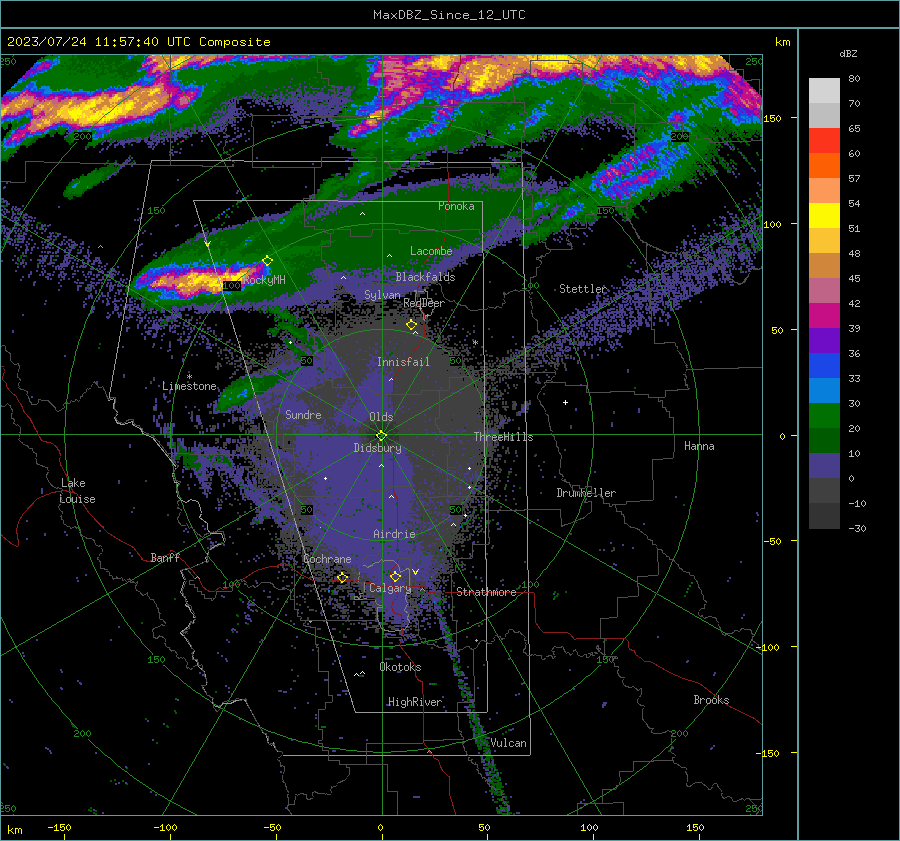Click the Strathmore label

(x=486, y=592)
